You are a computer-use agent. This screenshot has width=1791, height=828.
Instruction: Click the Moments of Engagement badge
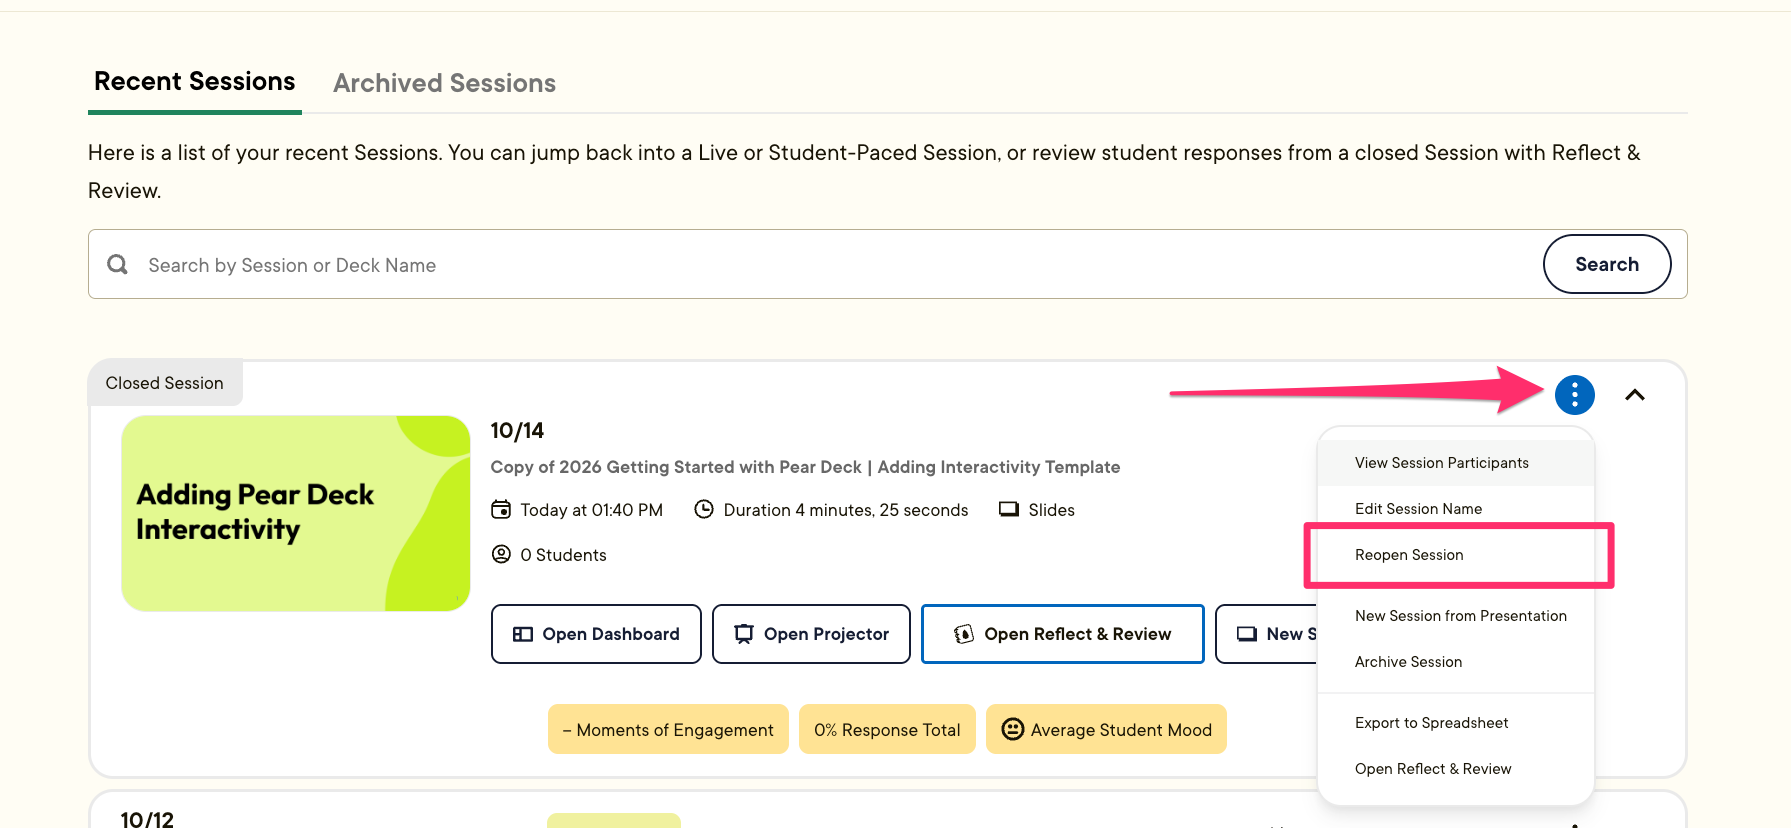[x=668, y=729]
